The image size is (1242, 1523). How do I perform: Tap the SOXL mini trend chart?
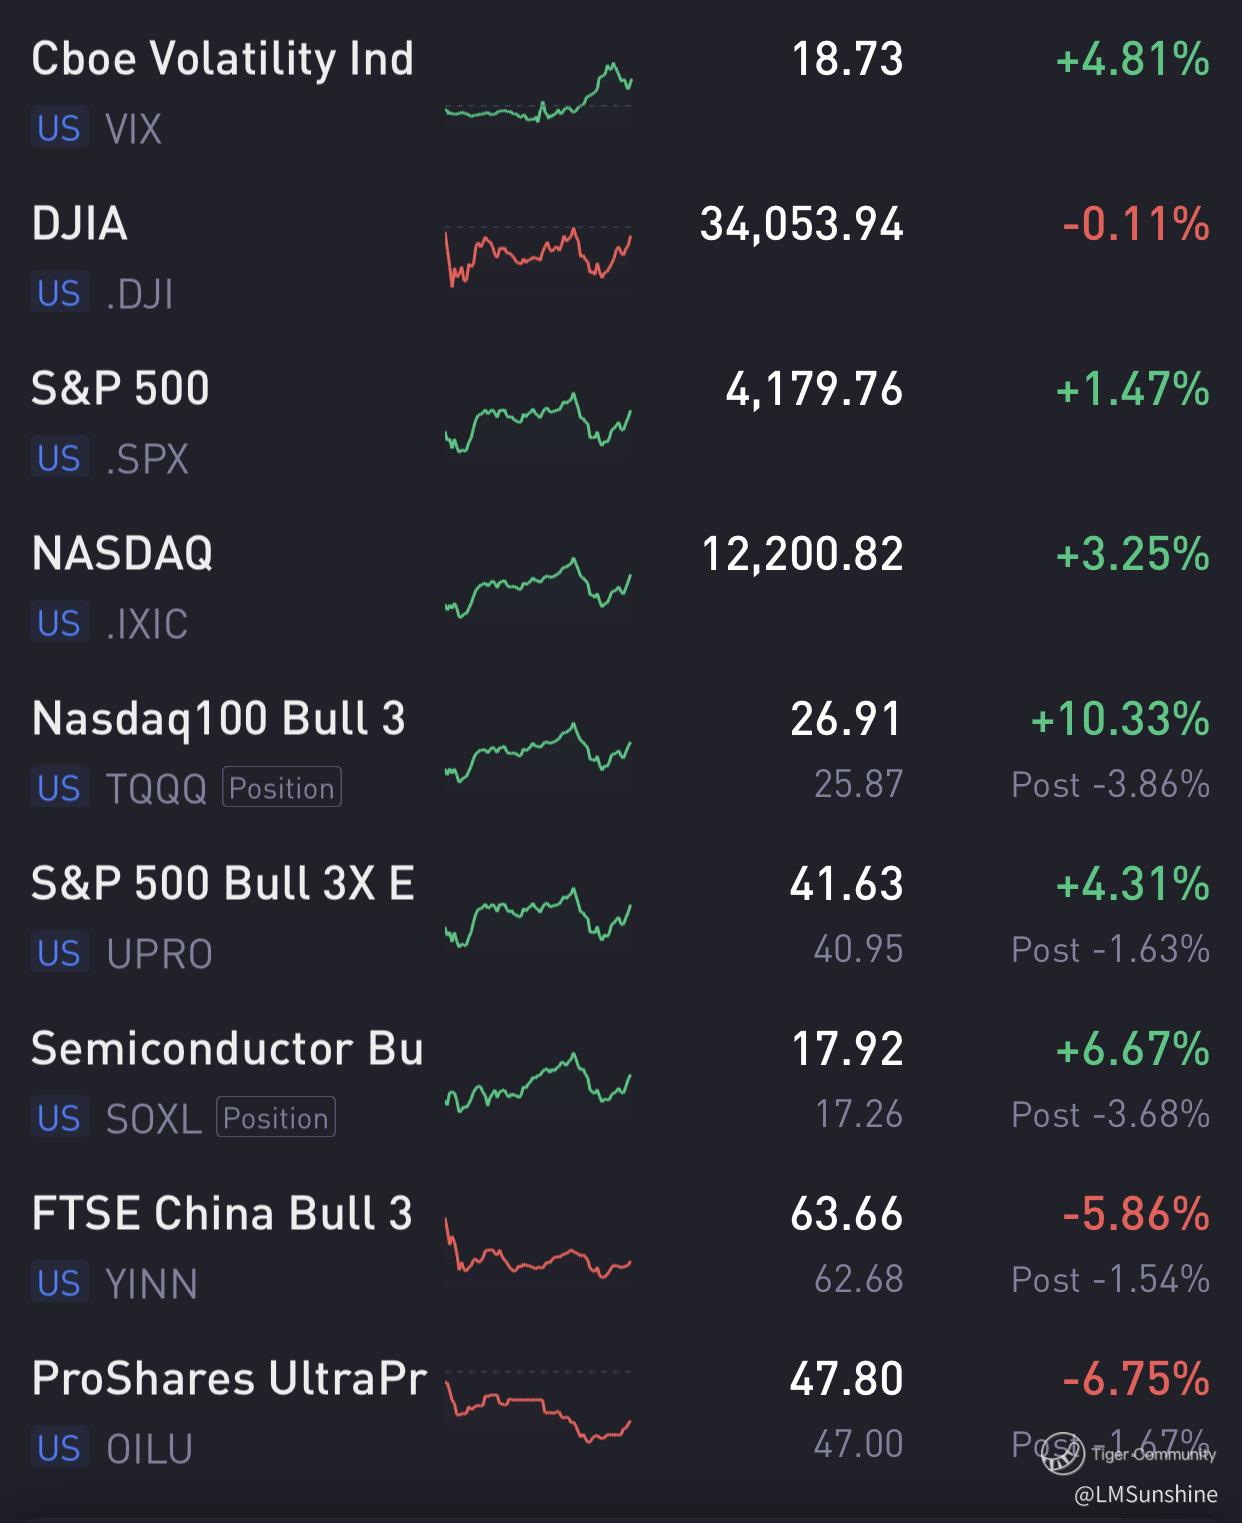(538, 1082)
